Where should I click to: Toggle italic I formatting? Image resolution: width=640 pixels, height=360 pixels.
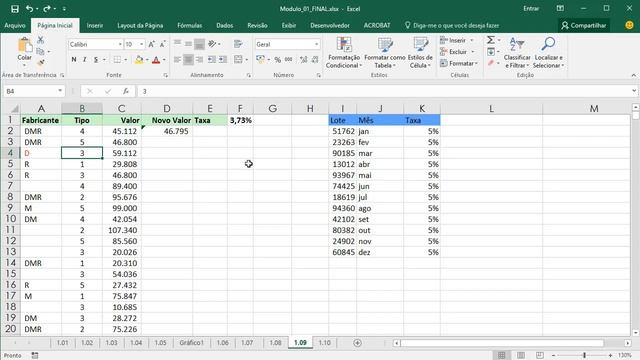click(x=85, y=60)
